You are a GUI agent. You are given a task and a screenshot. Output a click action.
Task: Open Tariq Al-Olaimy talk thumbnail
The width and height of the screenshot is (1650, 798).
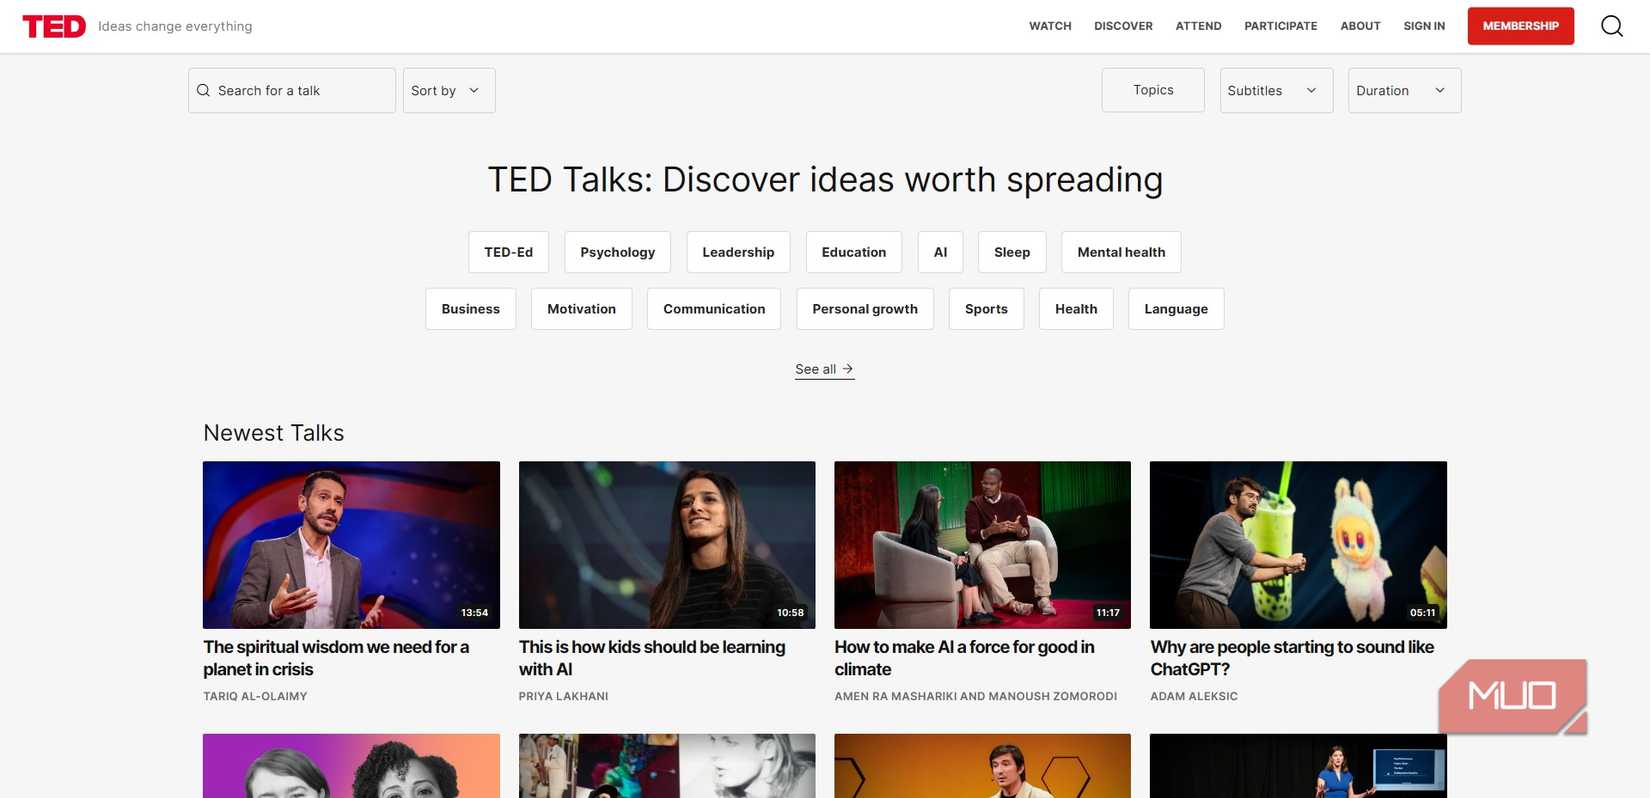[351, 545]
